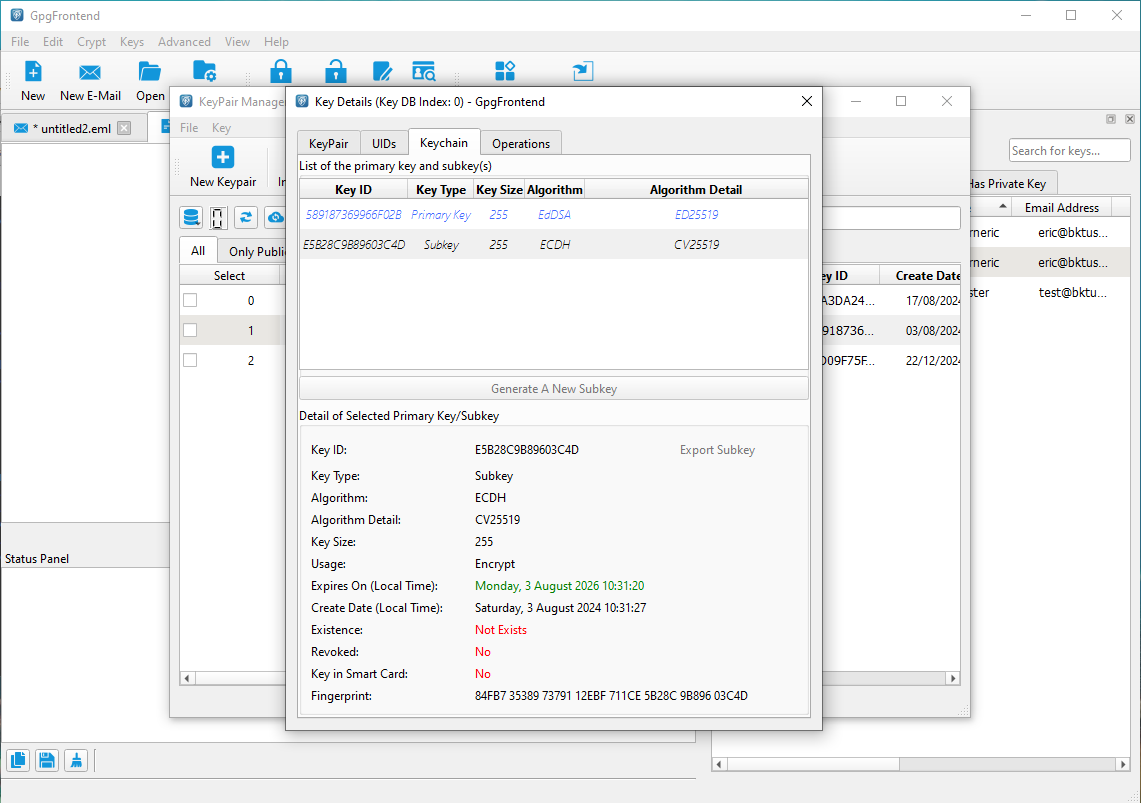Click the Verify signature magnifier icon
The image size is (1141, 803).
click(x=424, y=71)
